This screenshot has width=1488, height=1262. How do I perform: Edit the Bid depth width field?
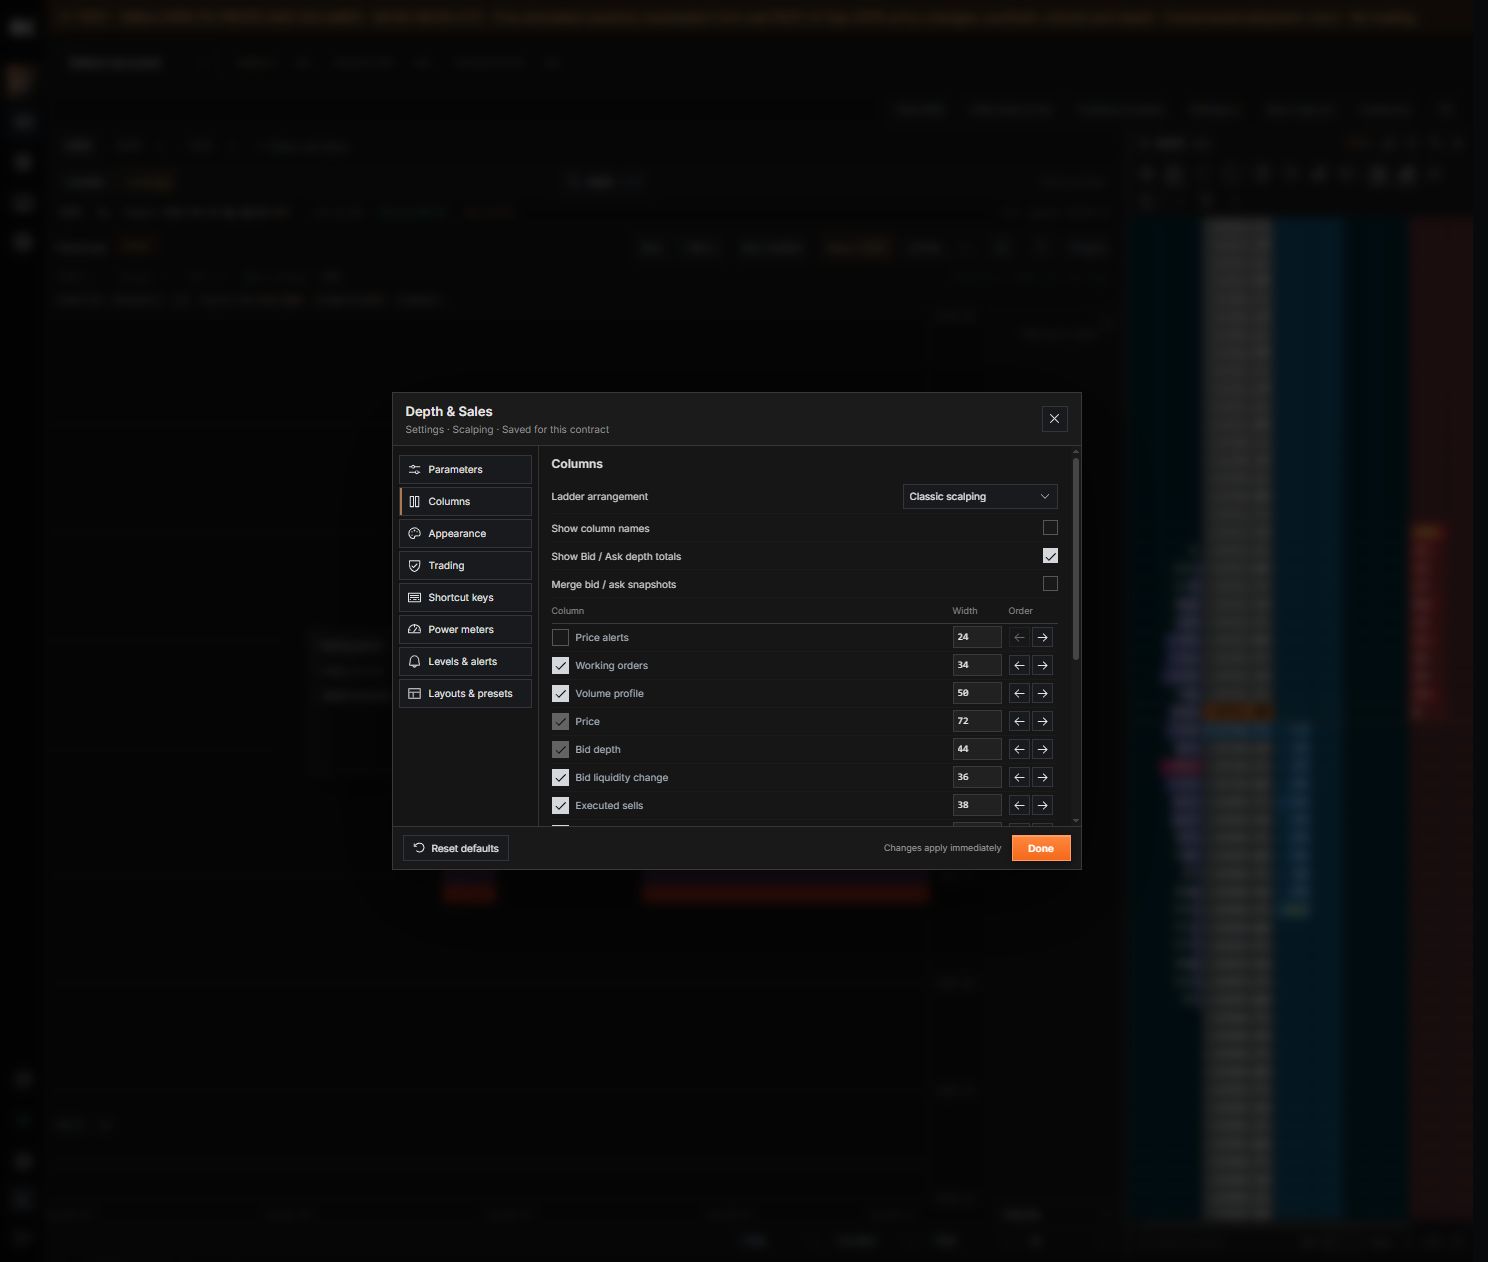pyautogui.click(x=977, y=749)
